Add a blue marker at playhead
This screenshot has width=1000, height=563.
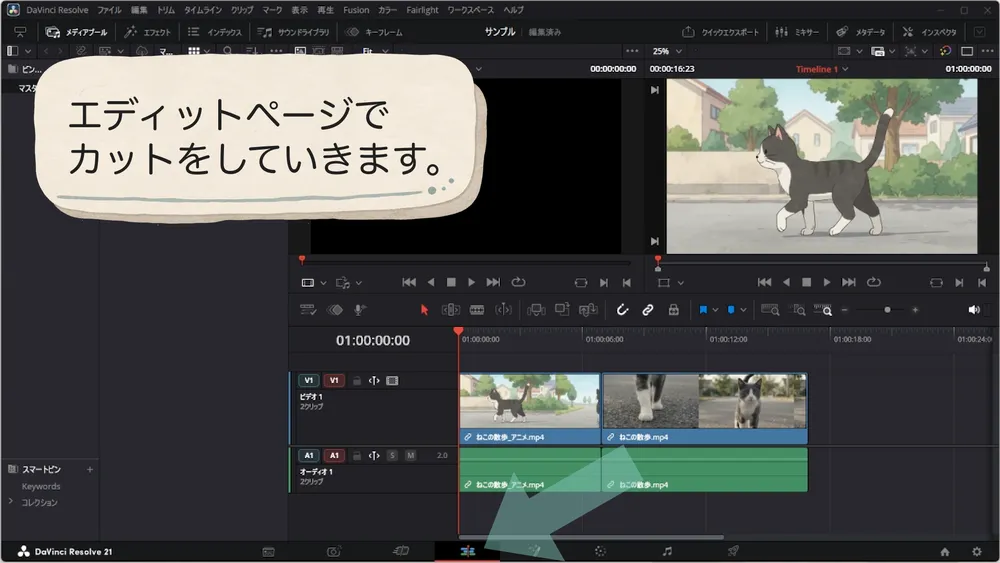coord(731,310)
